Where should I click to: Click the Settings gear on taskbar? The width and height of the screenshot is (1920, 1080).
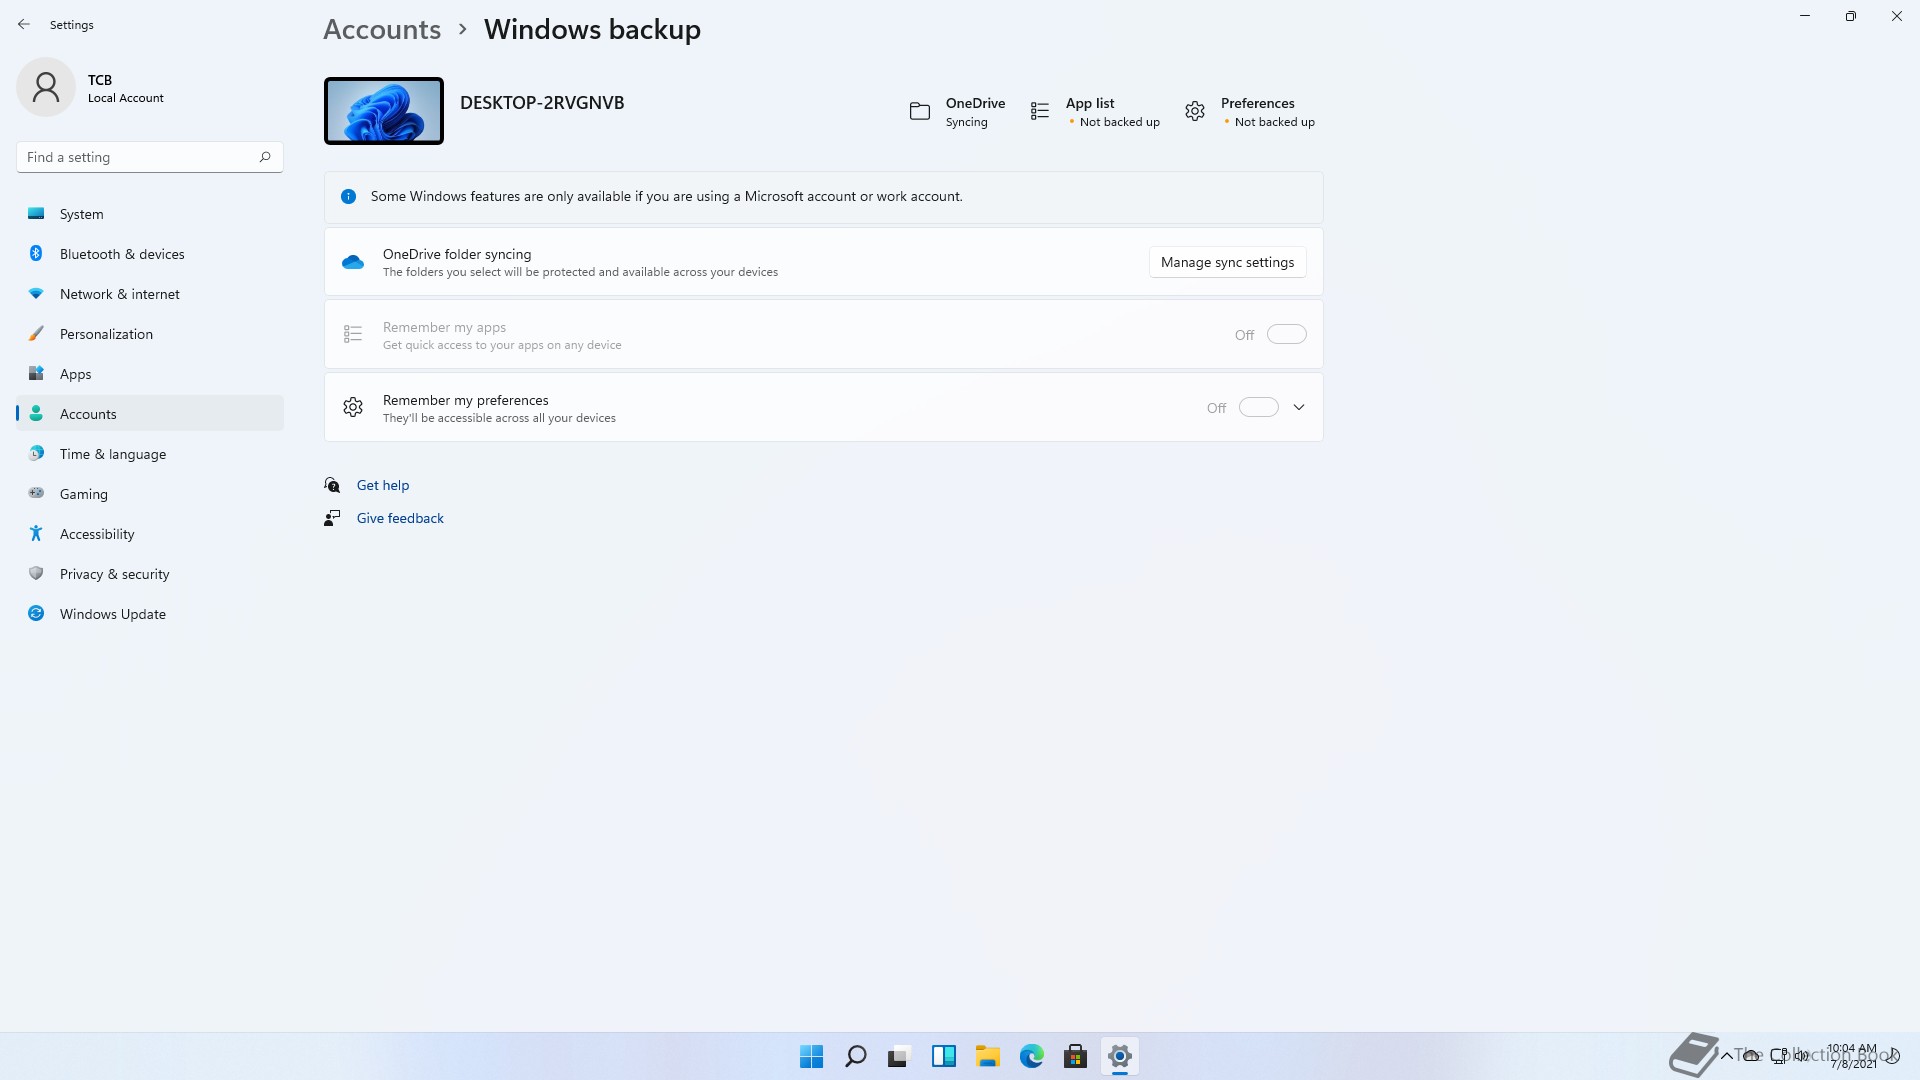coord(1119,1056)
